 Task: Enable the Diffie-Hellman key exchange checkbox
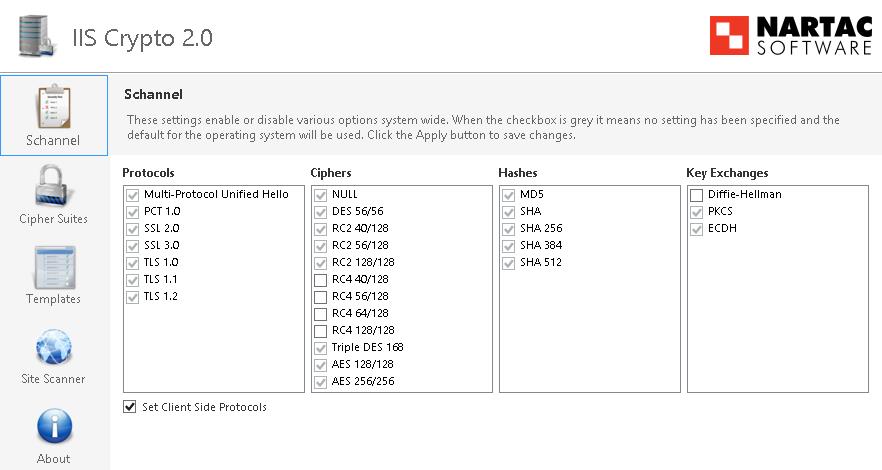tap(697, 195)
